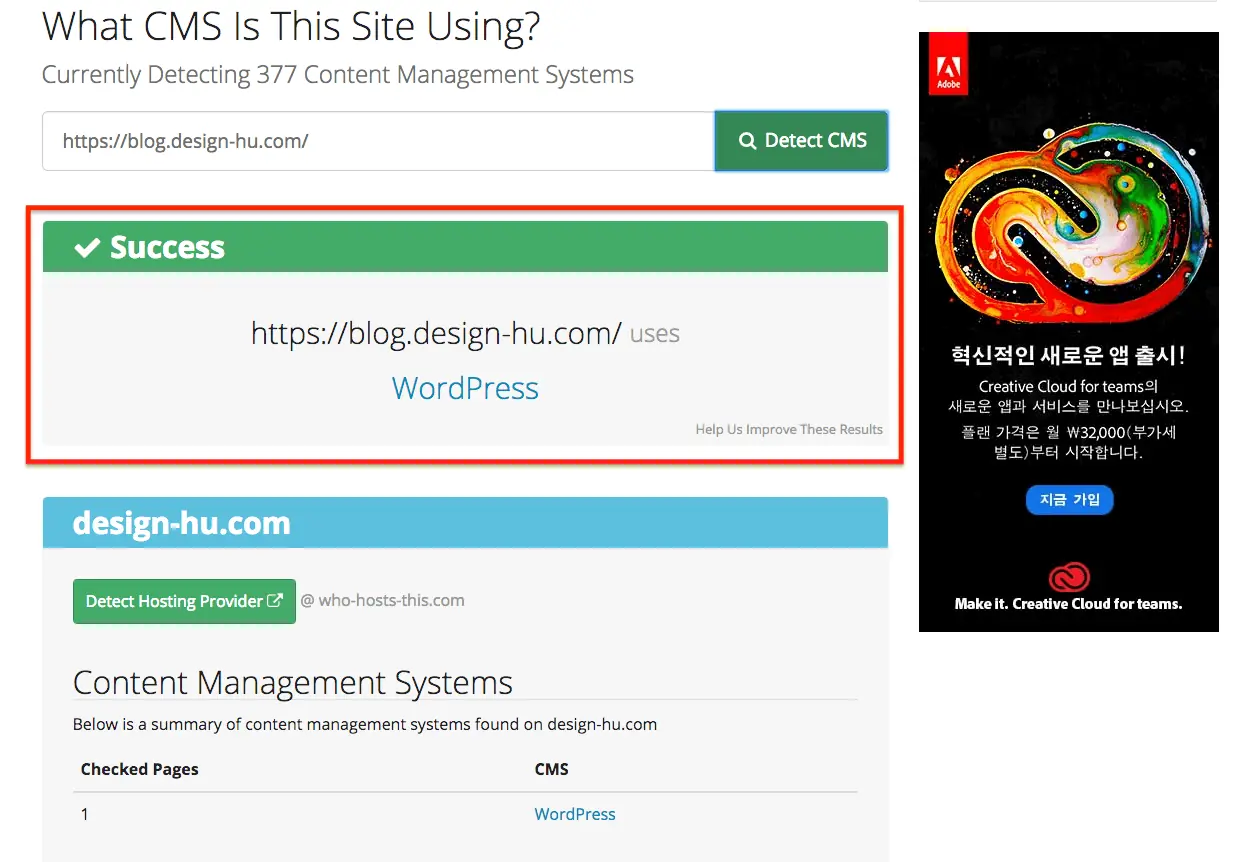
Task: Click the '1' checked pages cell
Action: pyautogui.click(x=85, y=814)
